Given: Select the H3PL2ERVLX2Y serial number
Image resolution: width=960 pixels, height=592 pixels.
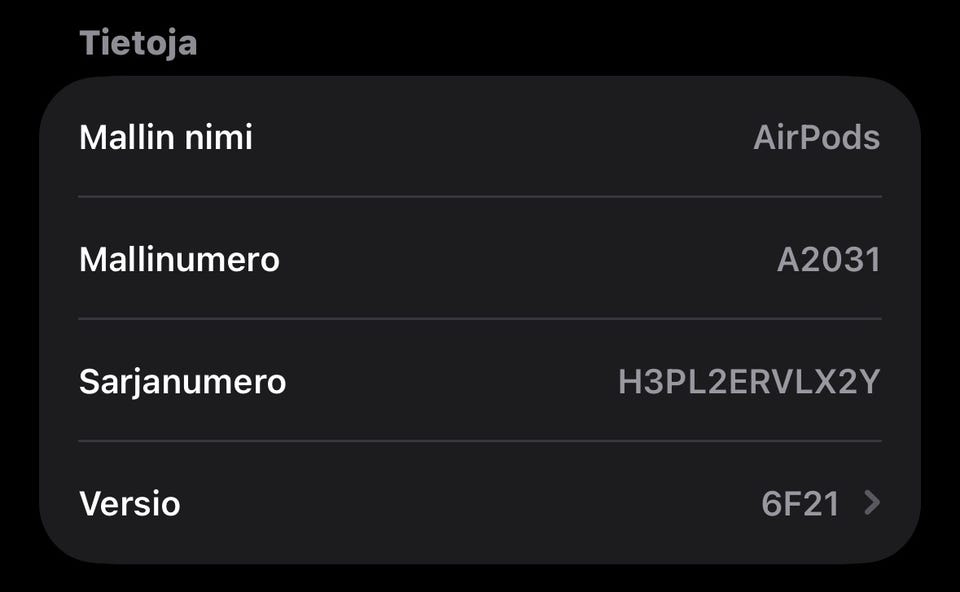Looking at the screenshot, I should coord(749,382).
